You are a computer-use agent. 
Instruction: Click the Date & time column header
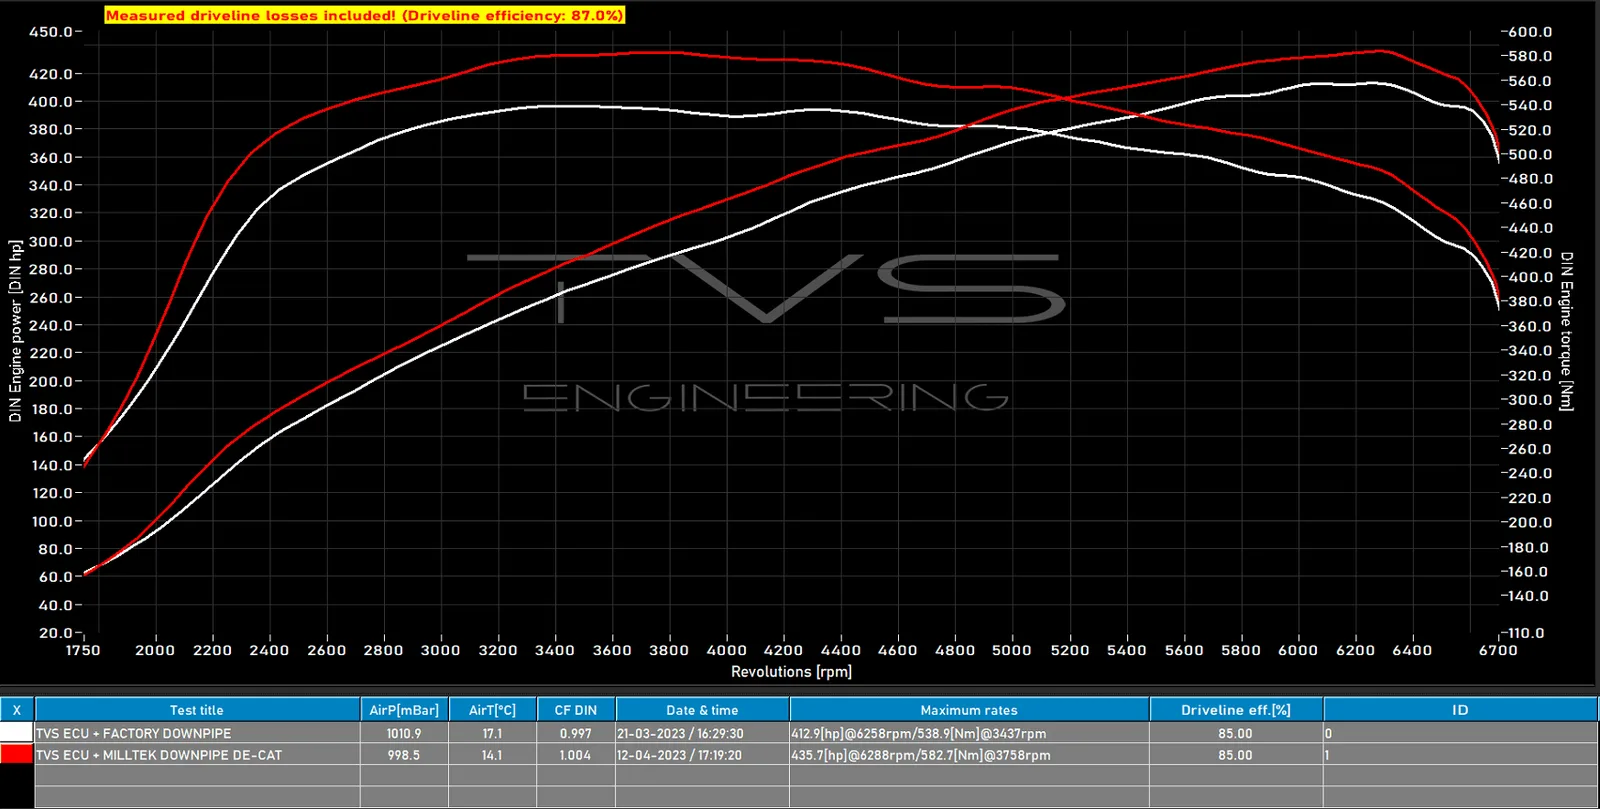point(702,710)
